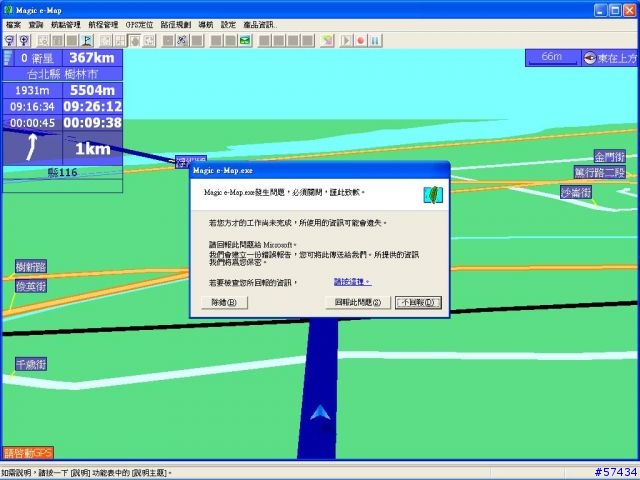Open the 檔案 menu
The height and width of the screenshot is (480, 640).
pos(13,25)
